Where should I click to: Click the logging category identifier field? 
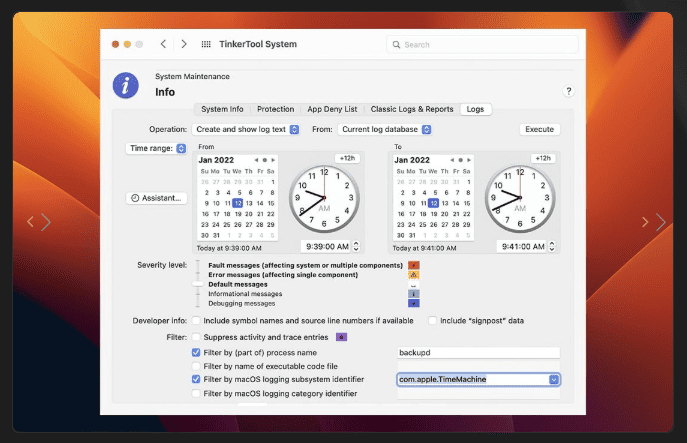[x=478, y=393]
